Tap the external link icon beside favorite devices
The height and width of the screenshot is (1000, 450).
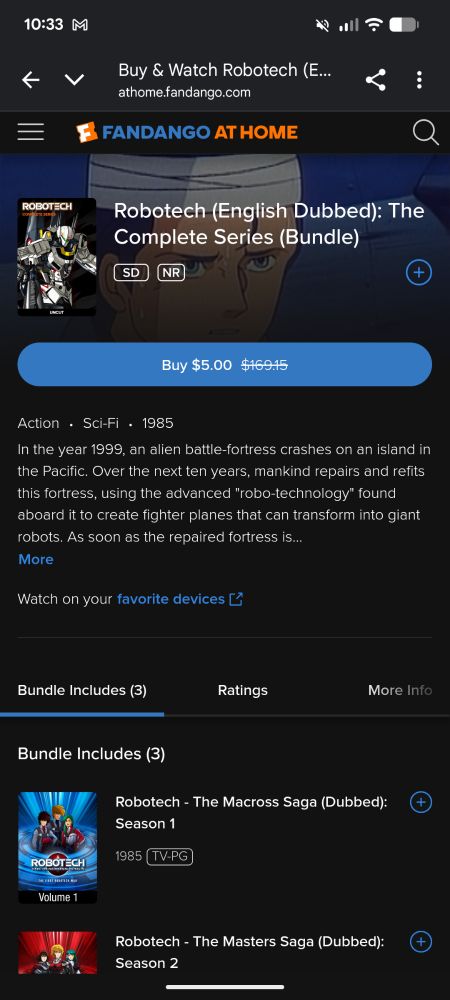(236, 599)
